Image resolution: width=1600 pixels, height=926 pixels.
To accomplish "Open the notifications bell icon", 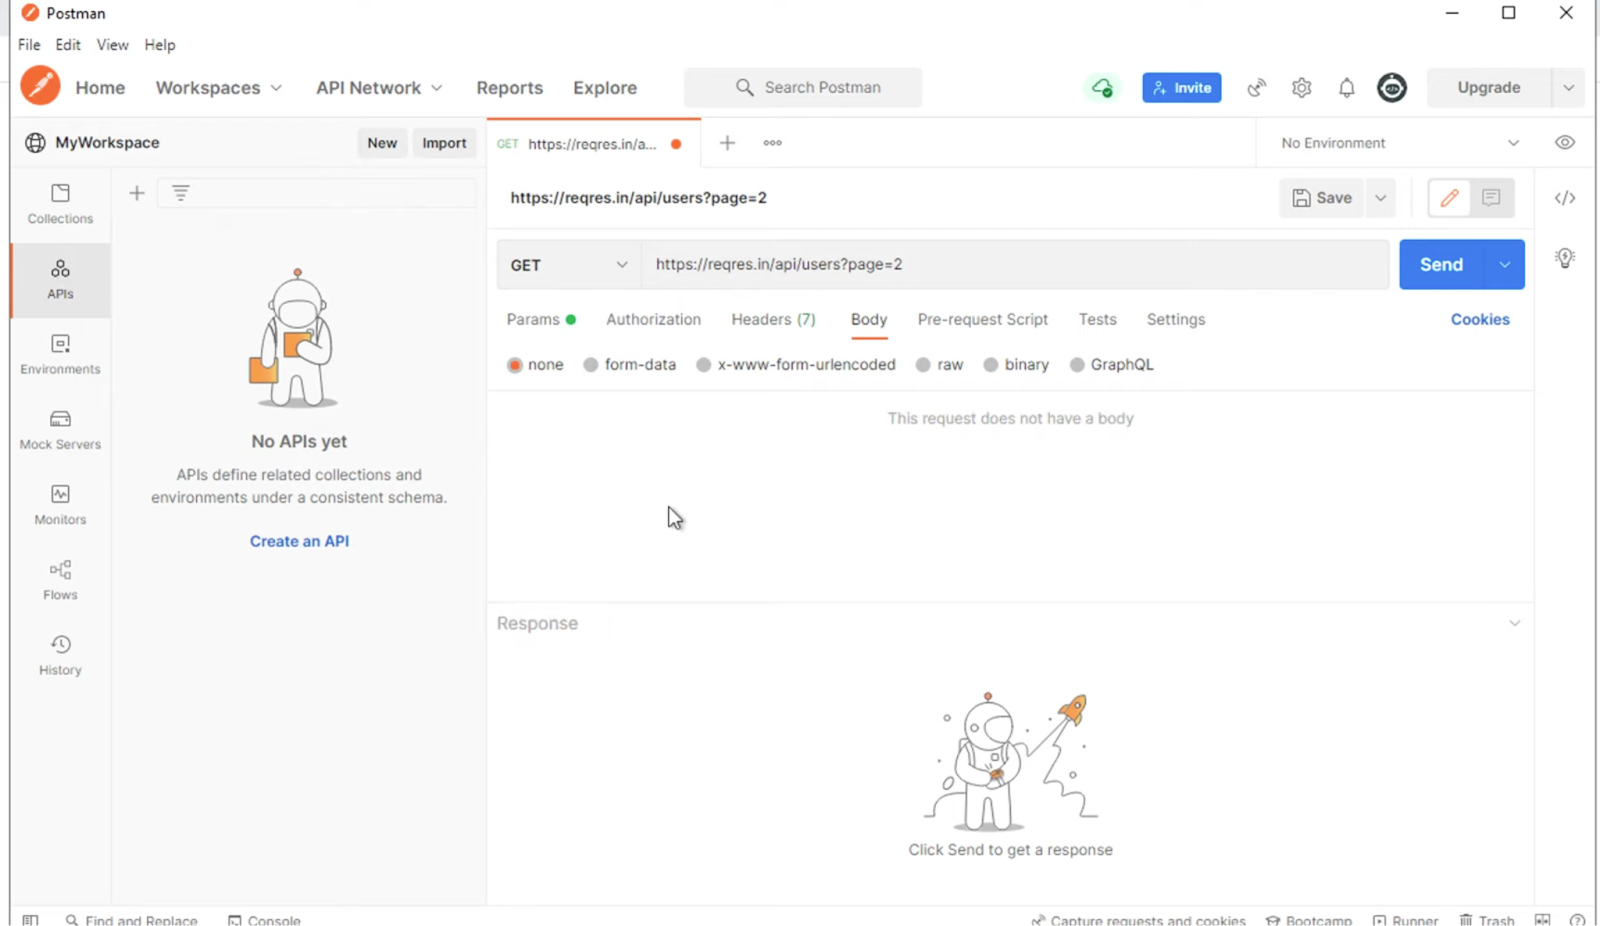I will [x=1347, y=88].
